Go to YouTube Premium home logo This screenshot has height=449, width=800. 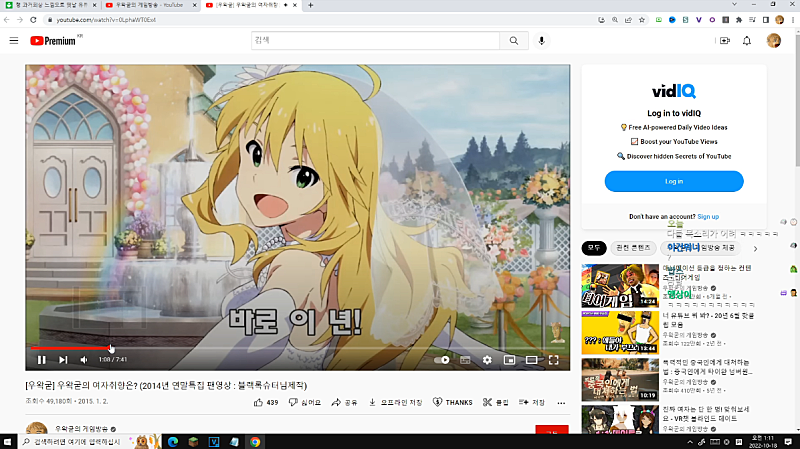53,41
